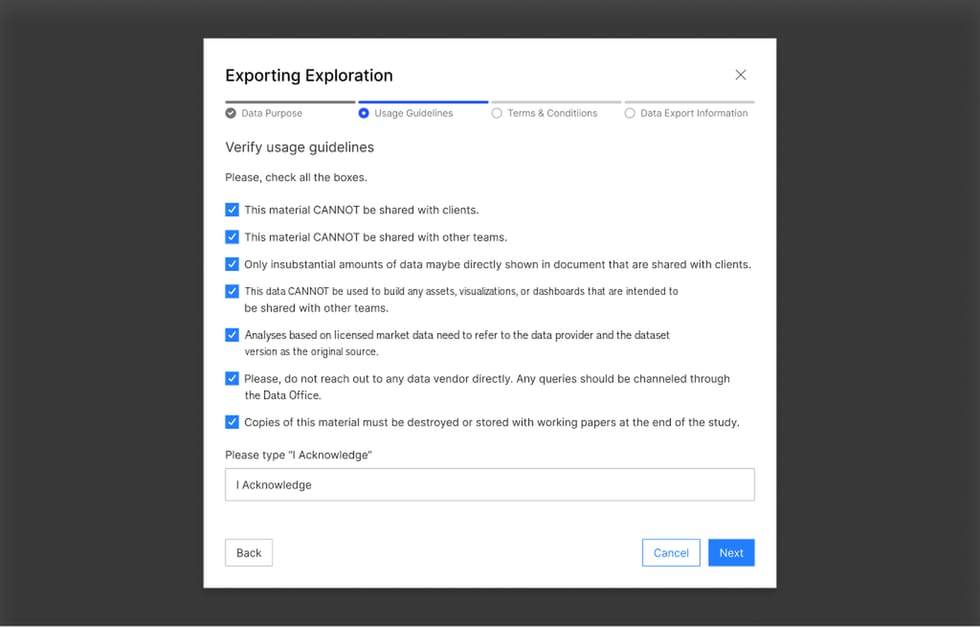Click the Back button
Screen dimensions: 980x627
(249, 553)
